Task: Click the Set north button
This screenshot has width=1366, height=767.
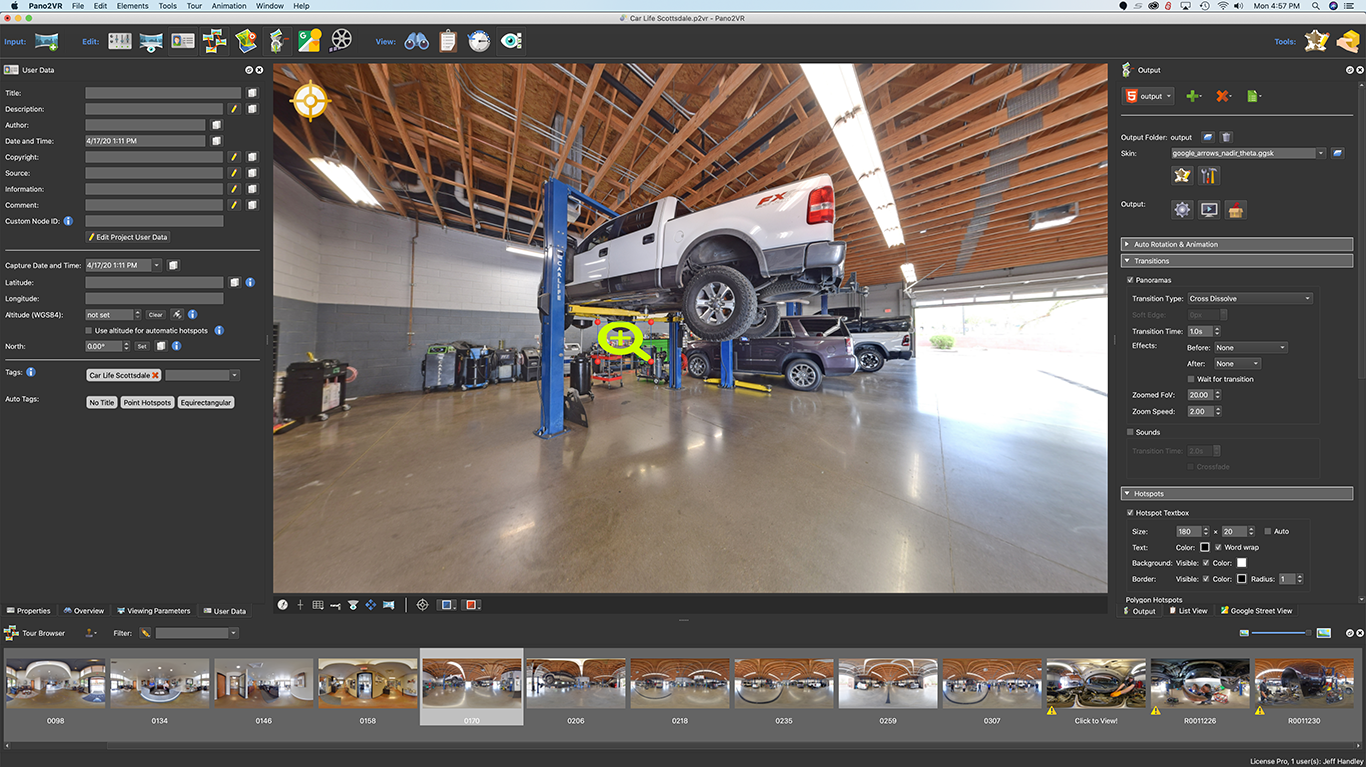Action: [x=141, y=346]
